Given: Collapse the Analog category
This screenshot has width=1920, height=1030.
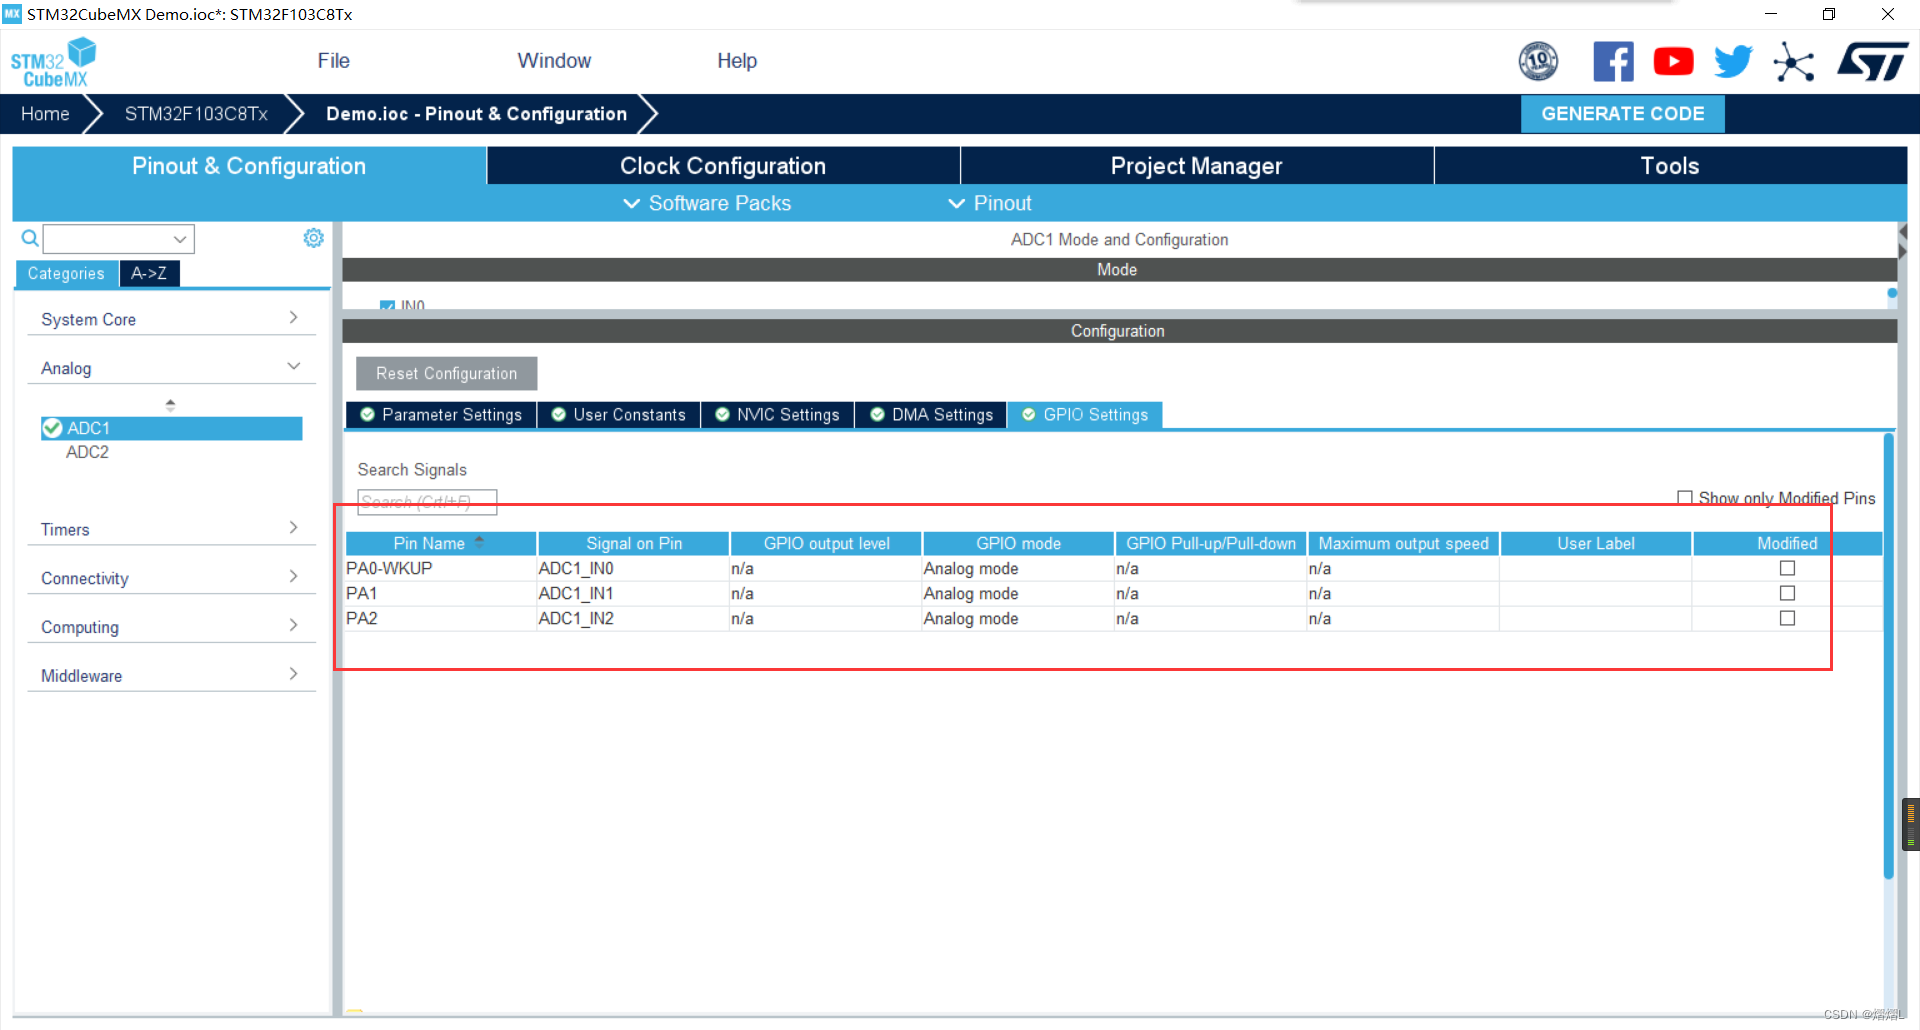Looking at the screenshot, I should point(171,368).
